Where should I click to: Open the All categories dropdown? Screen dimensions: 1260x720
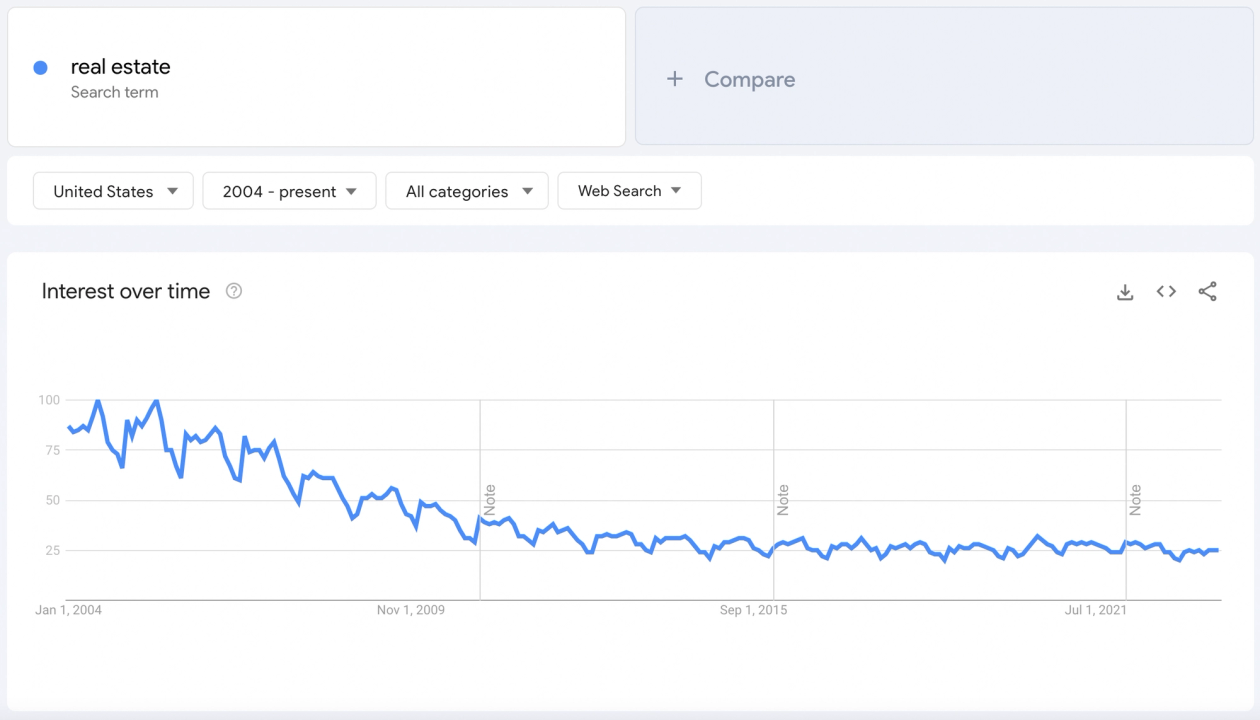(x=467, y=191)
